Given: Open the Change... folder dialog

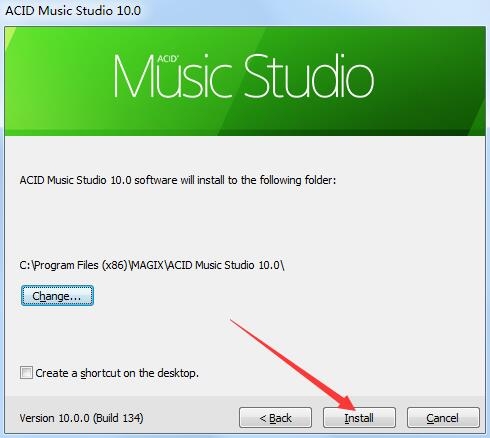Looking at the screenshot, I should 57,296.
